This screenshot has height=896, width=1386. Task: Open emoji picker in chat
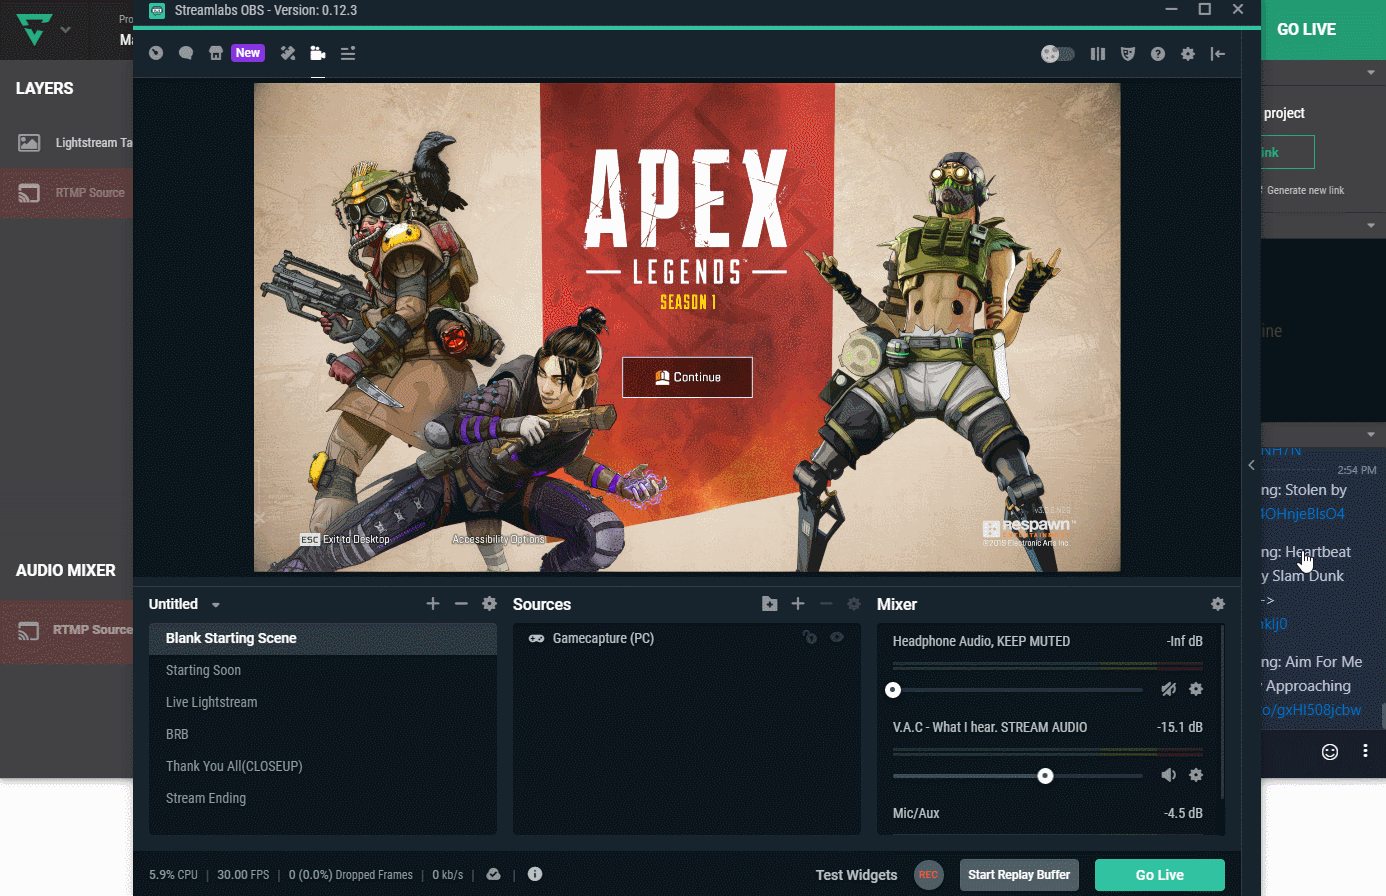point(1330,752)
